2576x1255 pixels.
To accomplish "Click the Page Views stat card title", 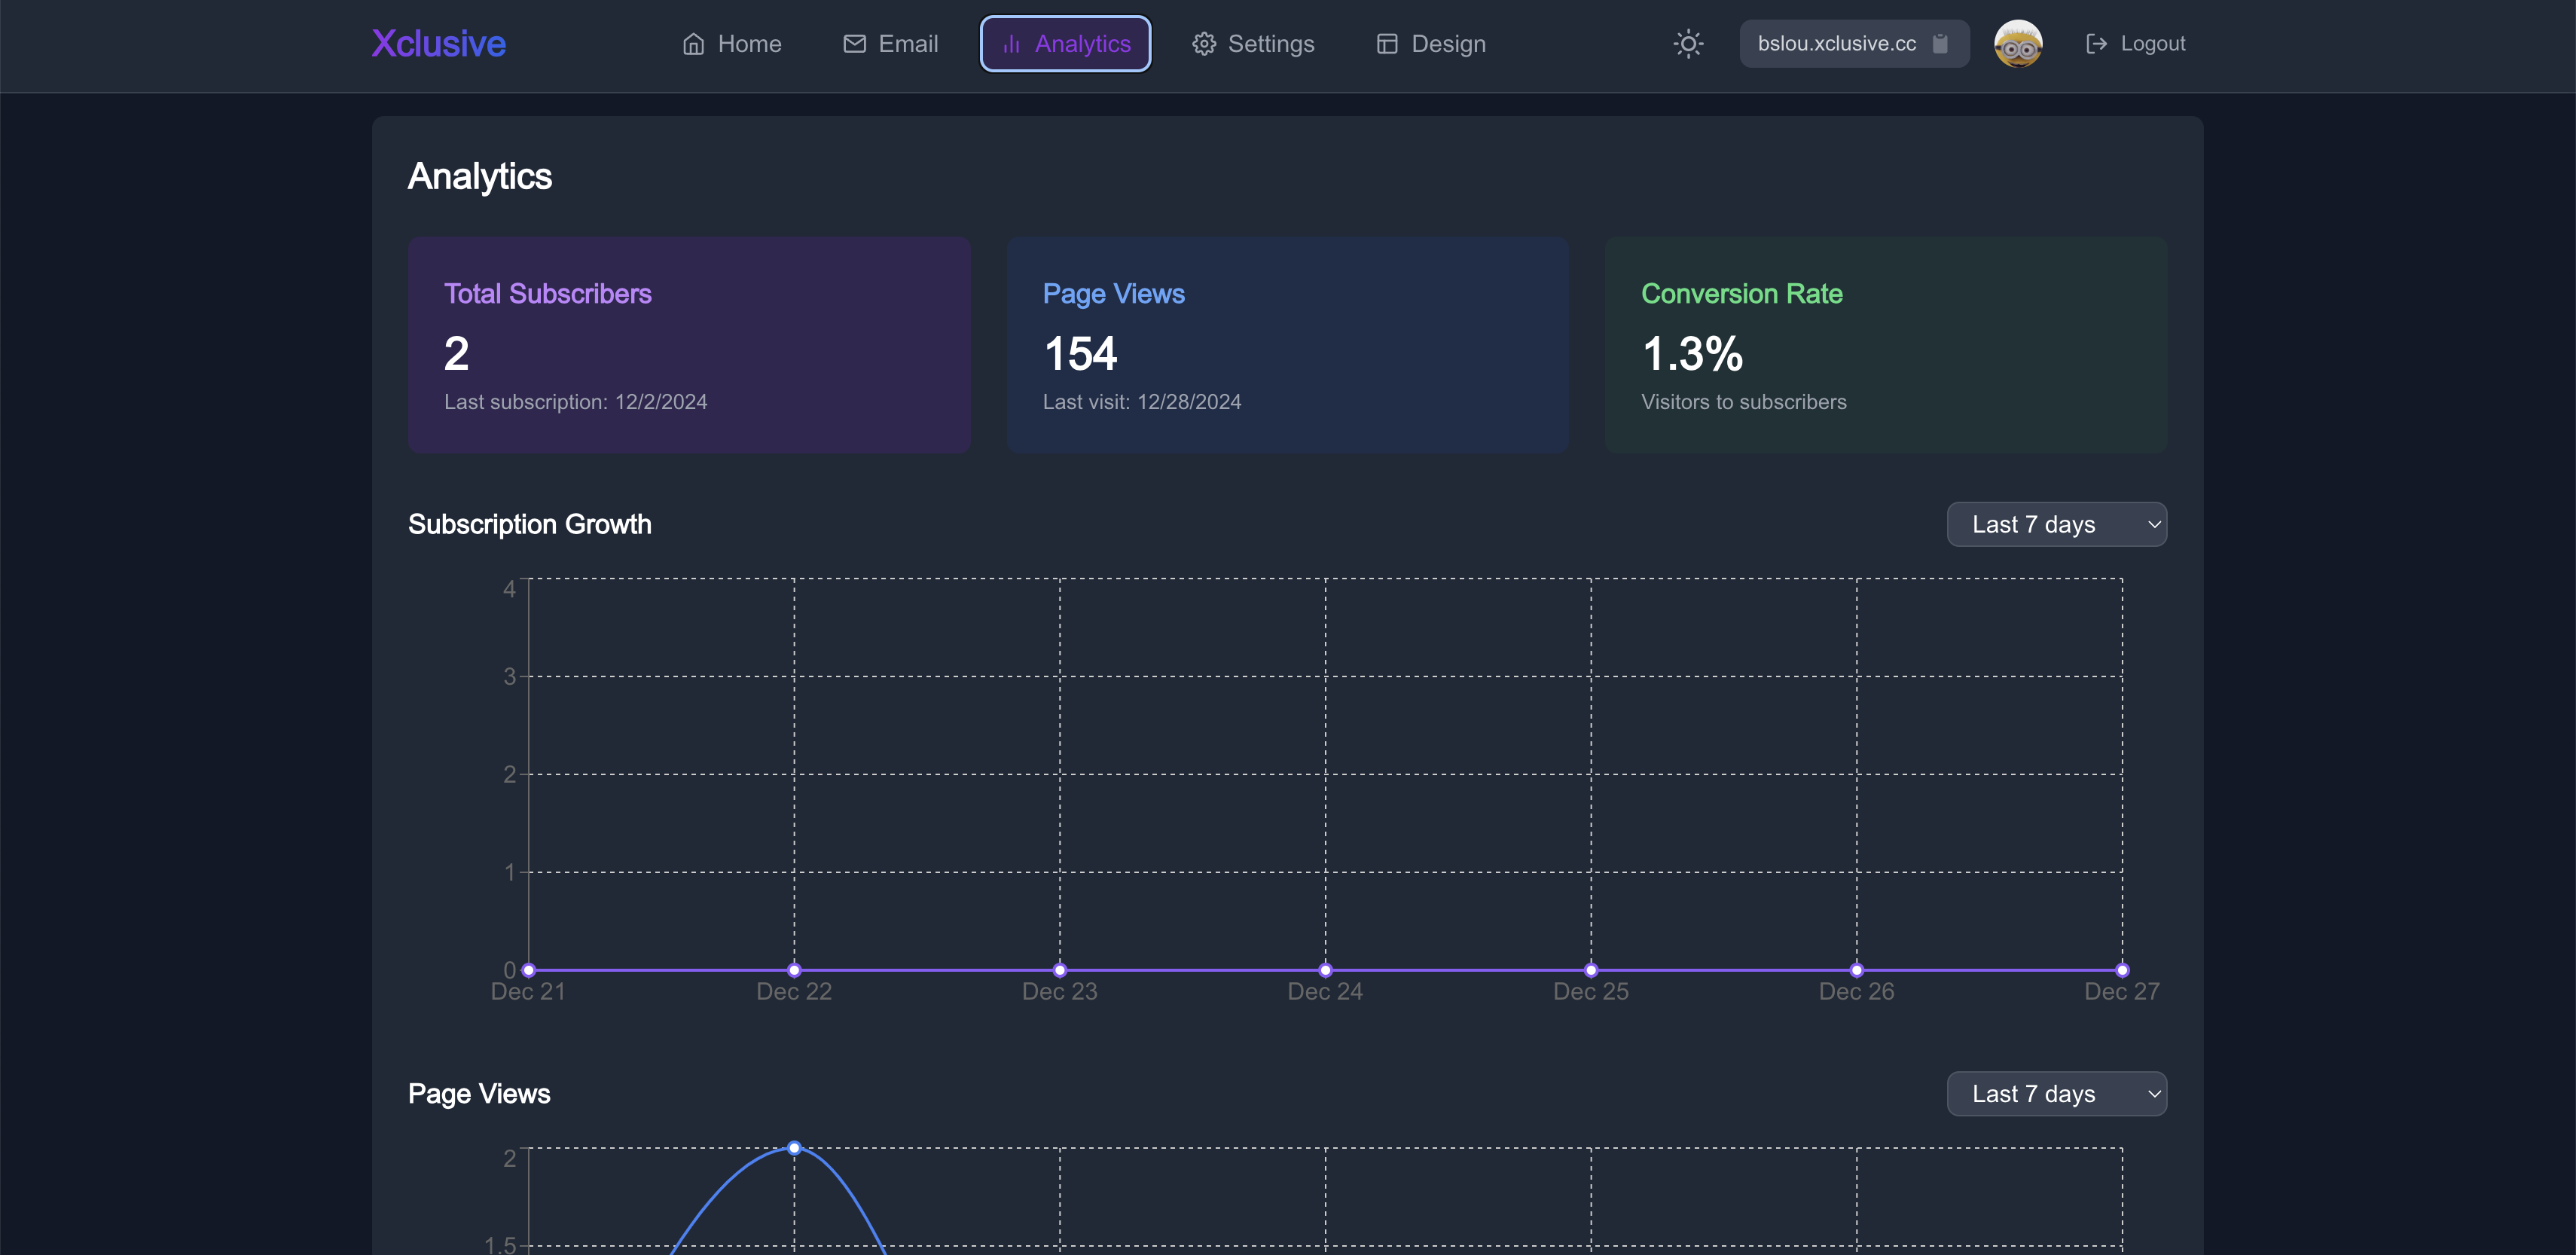I will coord(1114,294).
